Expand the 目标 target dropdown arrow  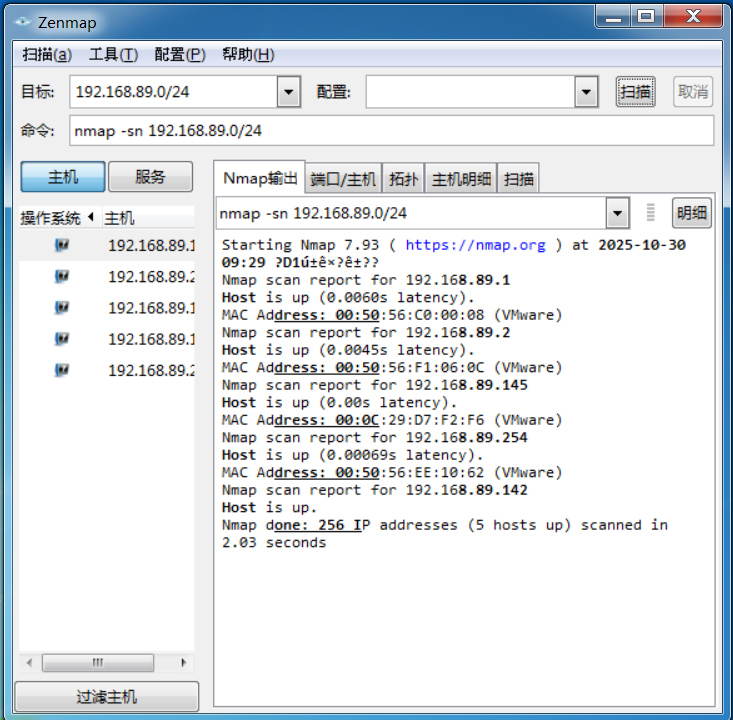coord(288,92)
